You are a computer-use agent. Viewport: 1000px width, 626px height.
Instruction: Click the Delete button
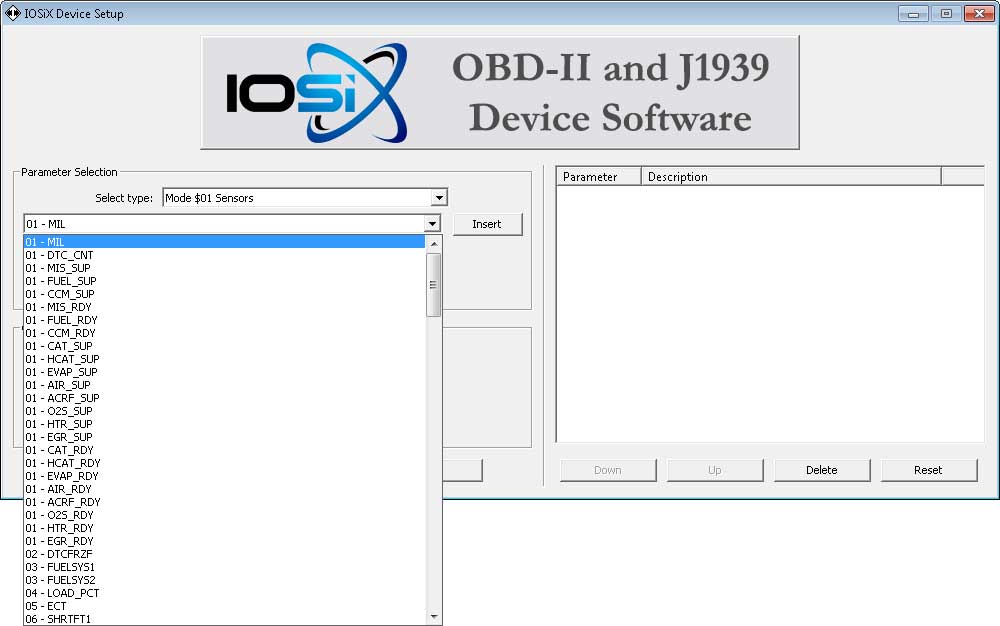(x=821, y=470)
